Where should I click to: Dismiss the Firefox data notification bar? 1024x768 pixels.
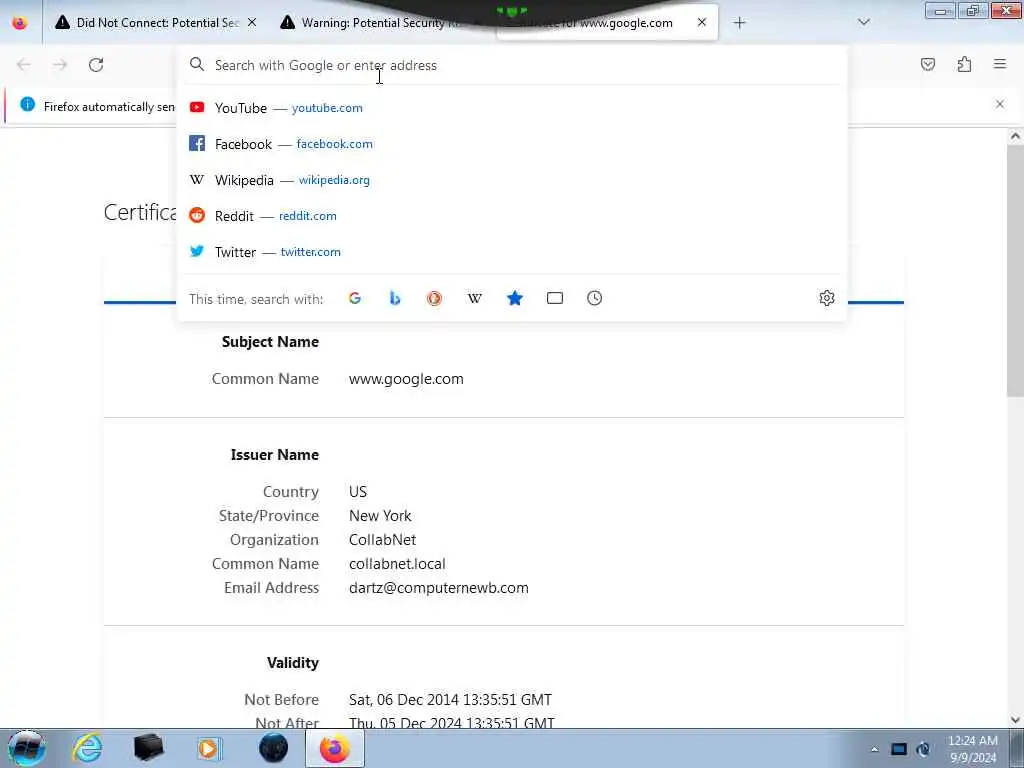(1000, 104)
